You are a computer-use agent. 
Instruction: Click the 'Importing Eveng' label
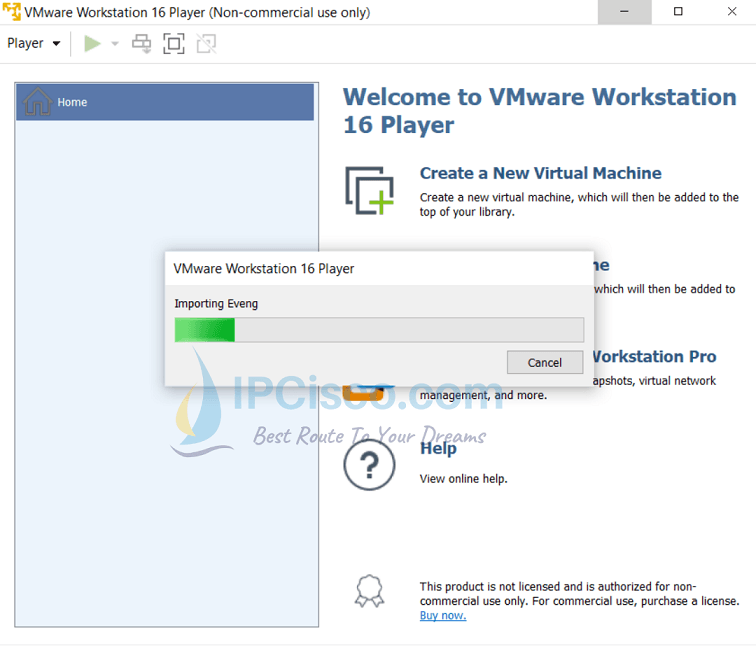[x=216, y=304]
